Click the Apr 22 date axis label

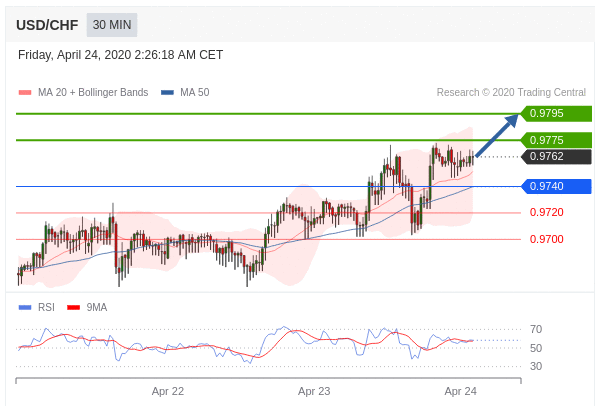click(x=168, y=391)
